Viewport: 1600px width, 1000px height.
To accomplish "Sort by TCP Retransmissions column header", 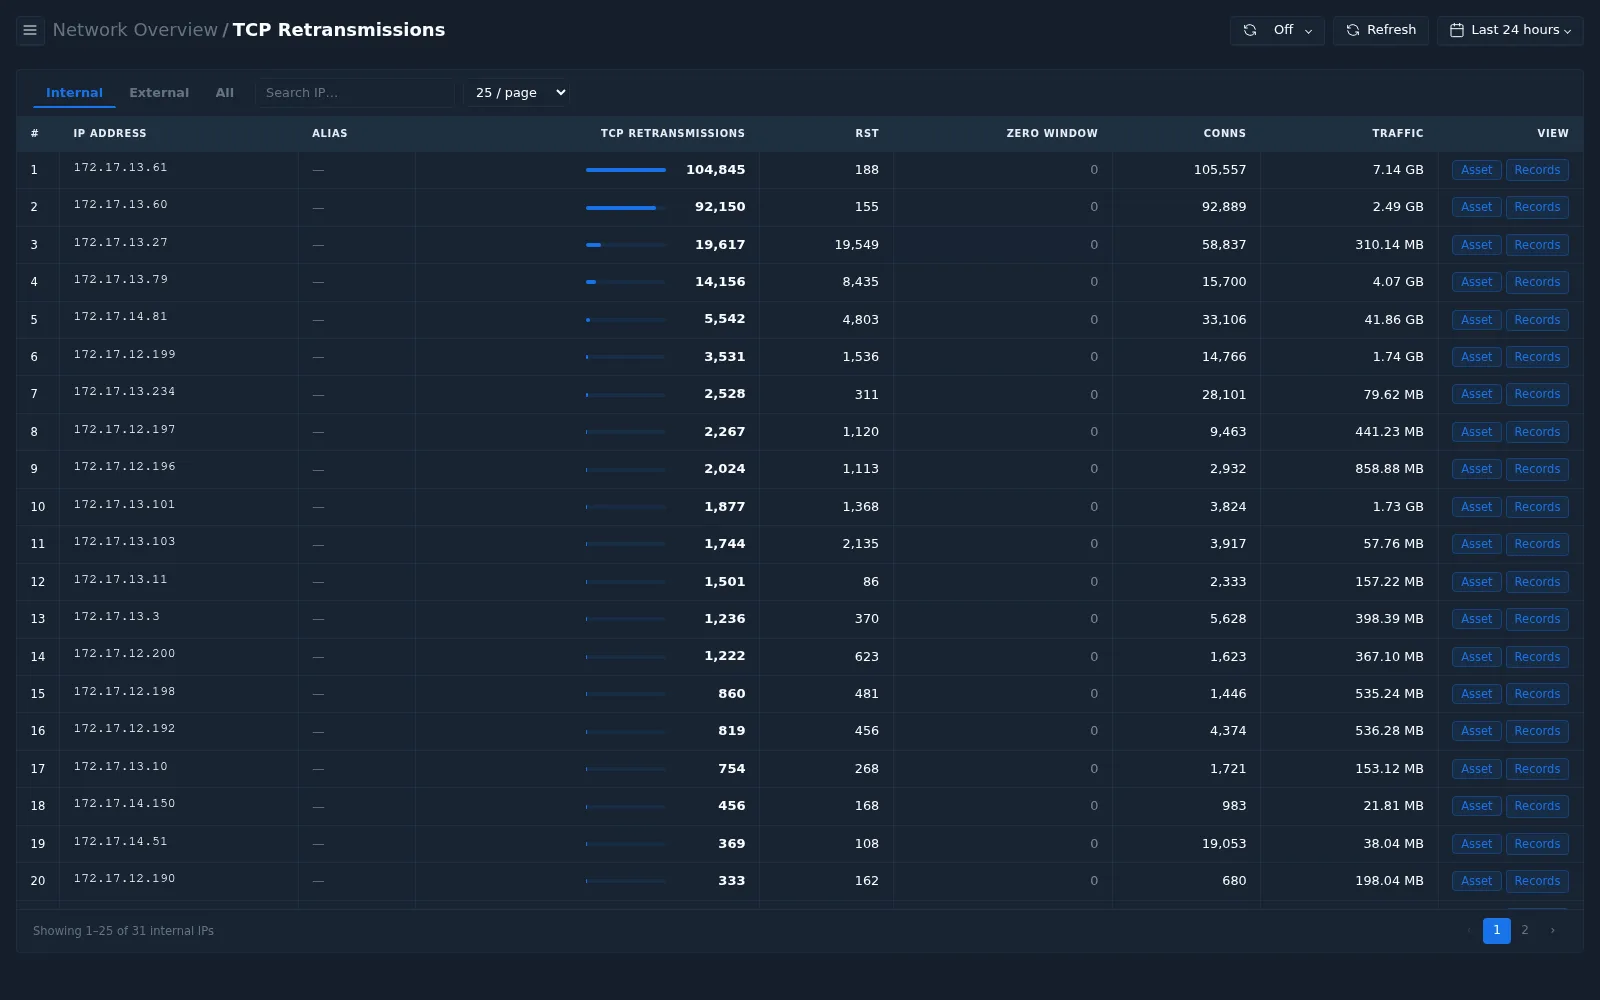I will [672, 133].
